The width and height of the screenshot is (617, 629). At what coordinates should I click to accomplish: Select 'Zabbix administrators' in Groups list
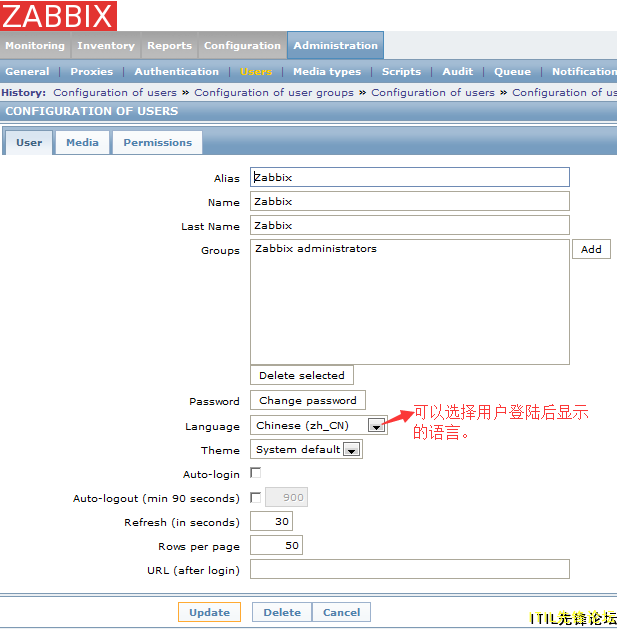pyautogui.click(x=316, y=249)
